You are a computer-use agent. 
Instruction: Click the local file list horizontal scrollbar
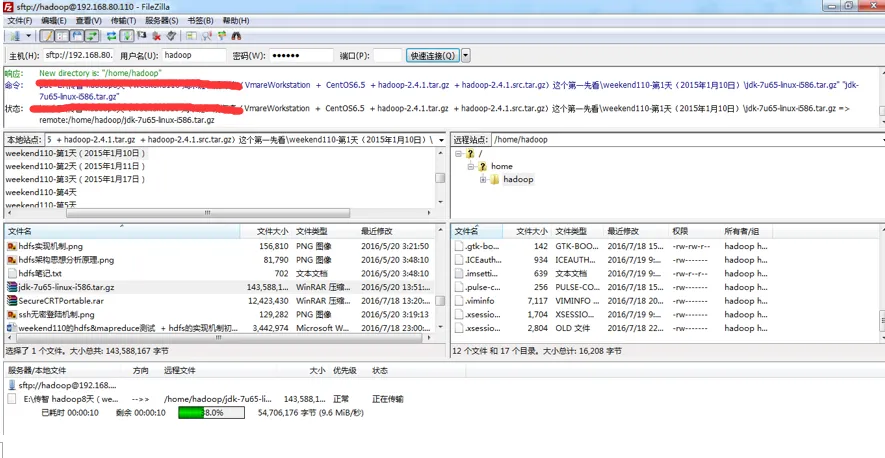coord(218,338)
